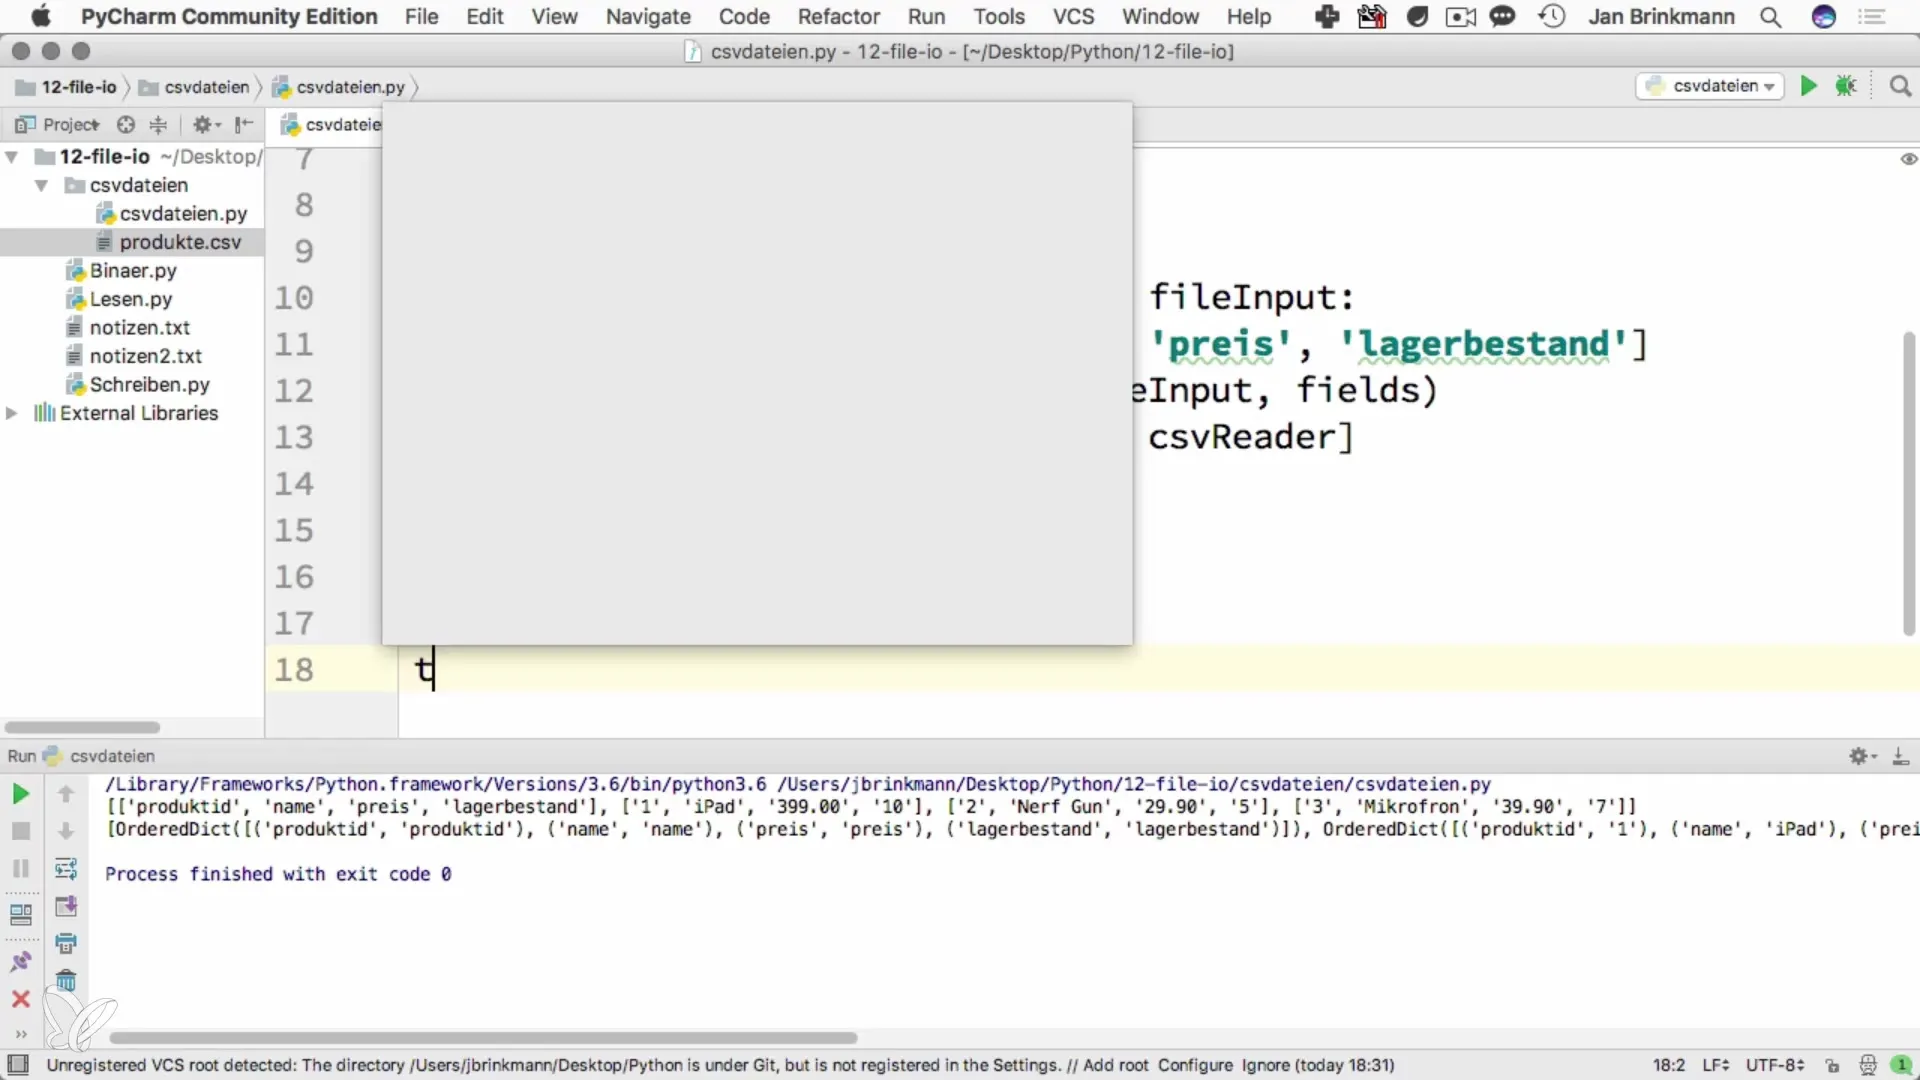1920x1080 pixels.
Task: Open Siri from macOS menu bar
Action: [1824, 17]
